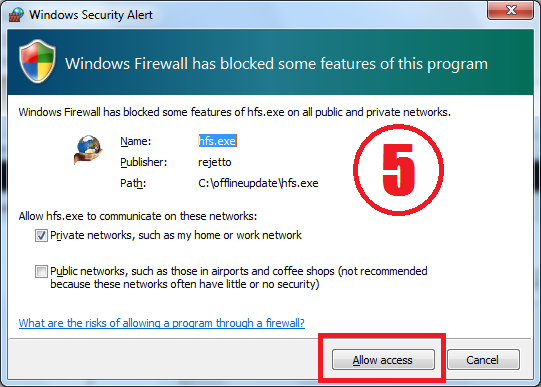Click the path value C:\offlineupdate\hfs.exe
The width and height of the screenshot is (541, 387).
pos(258,183)
